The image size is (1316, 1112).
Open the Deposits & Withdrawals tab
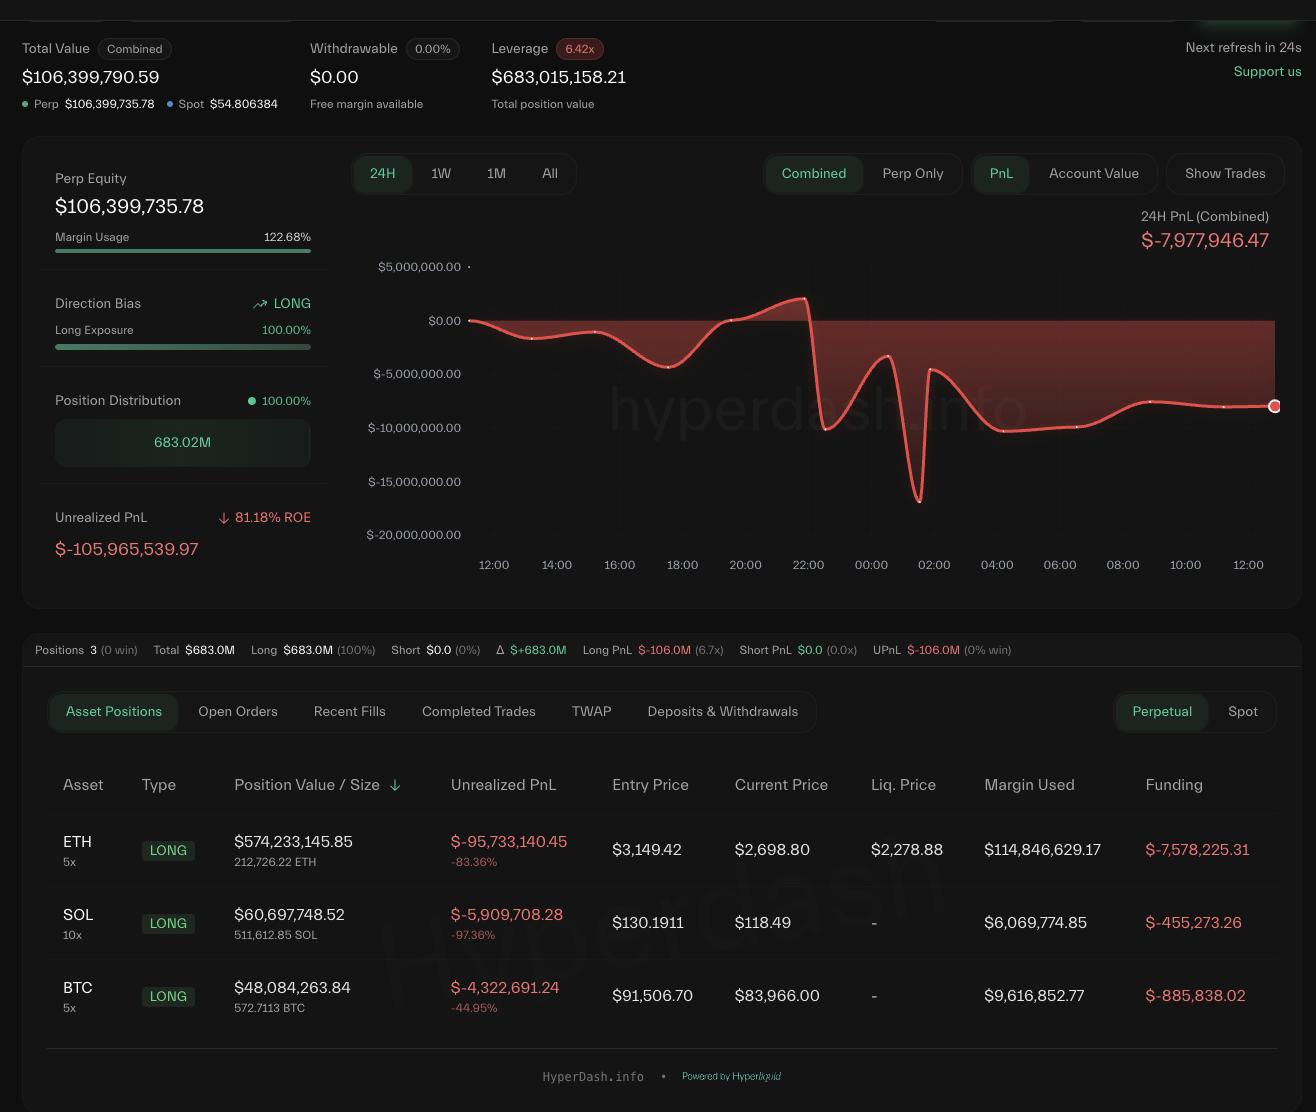pos(722,712)
